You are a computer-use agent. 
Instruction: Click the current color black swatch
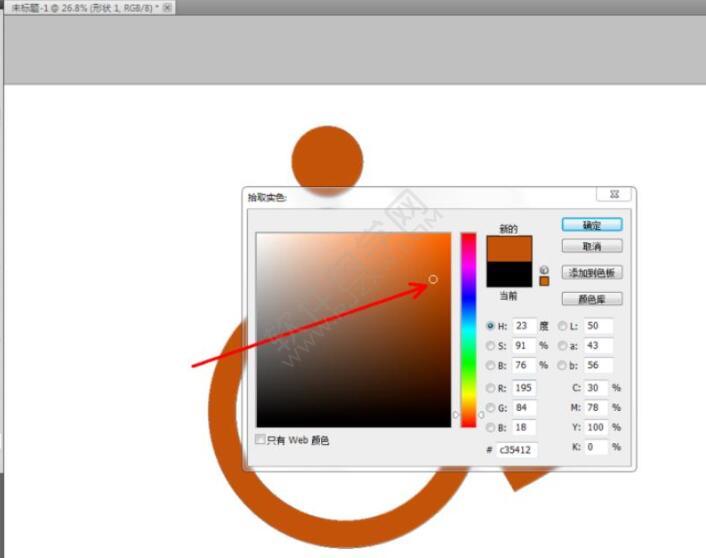pos(509,274)
